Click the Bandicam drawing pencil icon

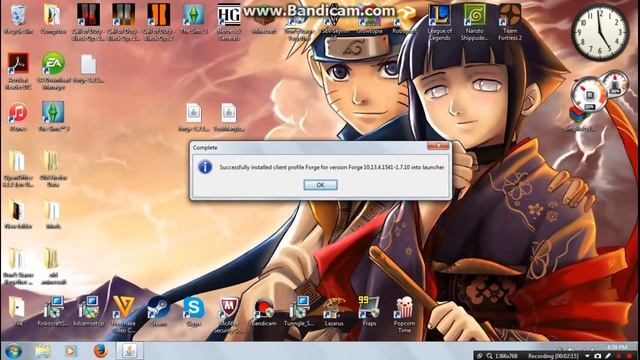pos(608,356)
